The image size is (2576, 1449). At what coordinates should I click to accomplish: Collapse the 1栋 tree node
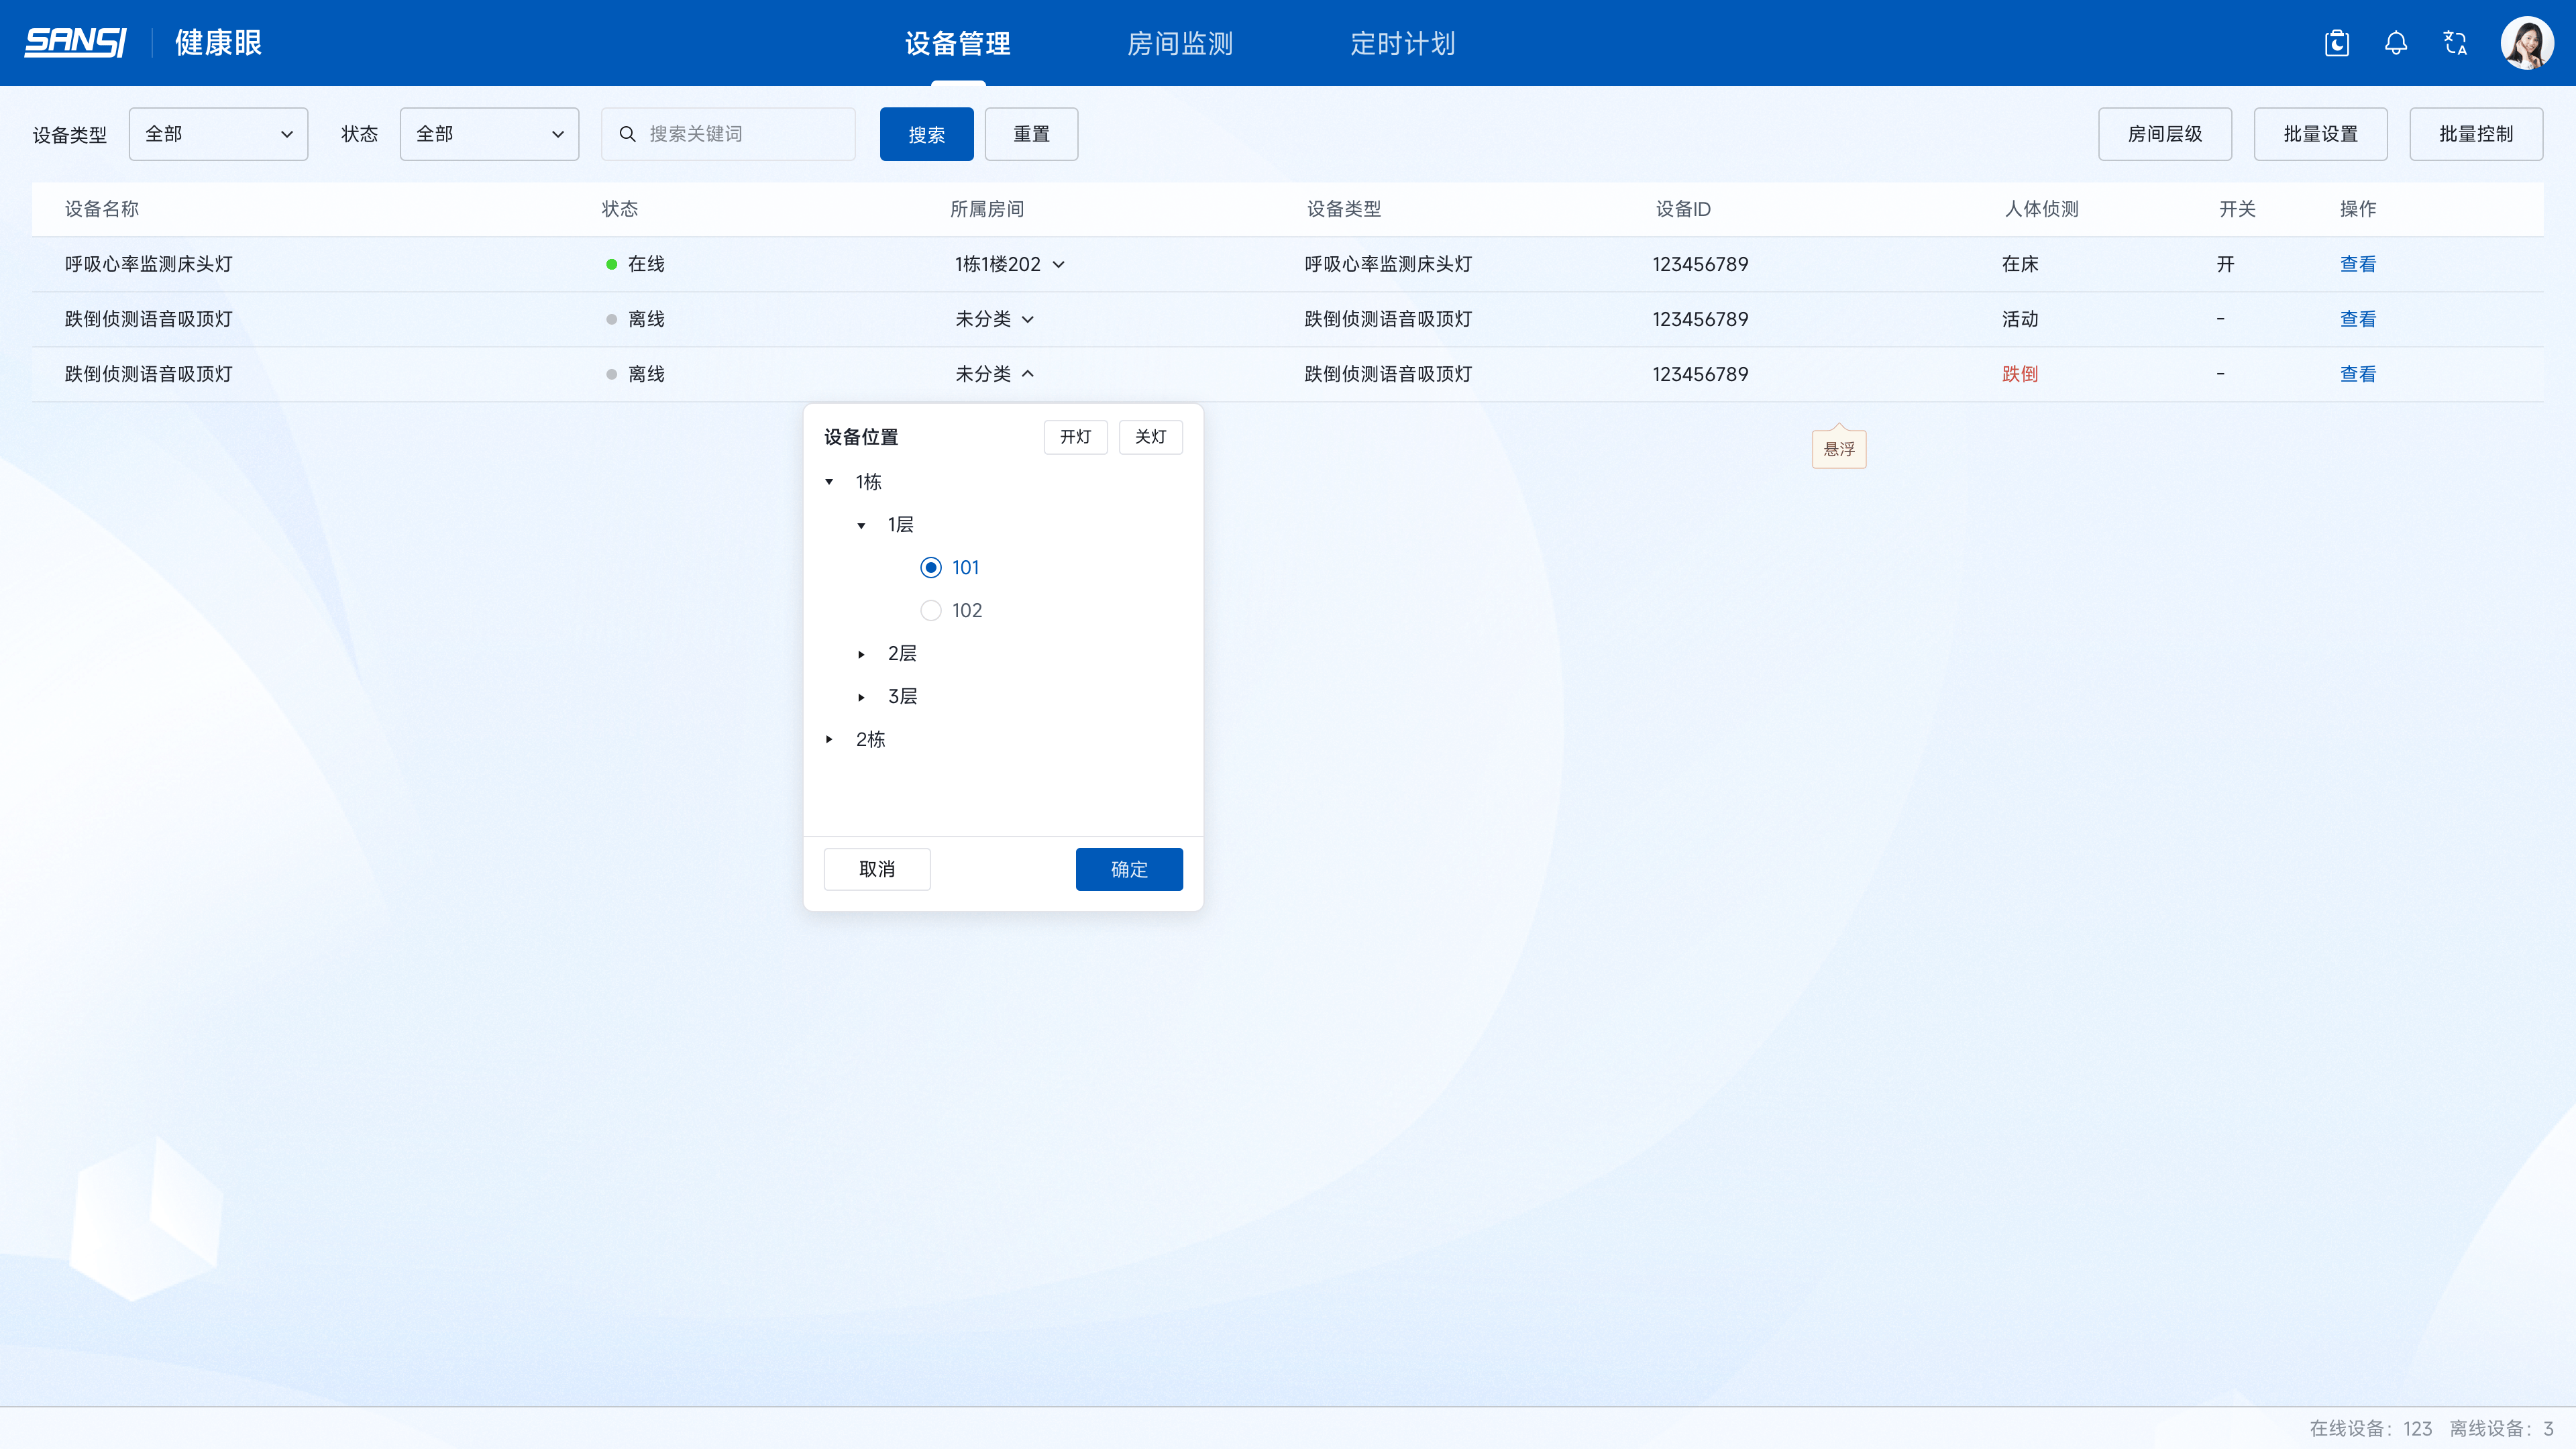[829, 482]
